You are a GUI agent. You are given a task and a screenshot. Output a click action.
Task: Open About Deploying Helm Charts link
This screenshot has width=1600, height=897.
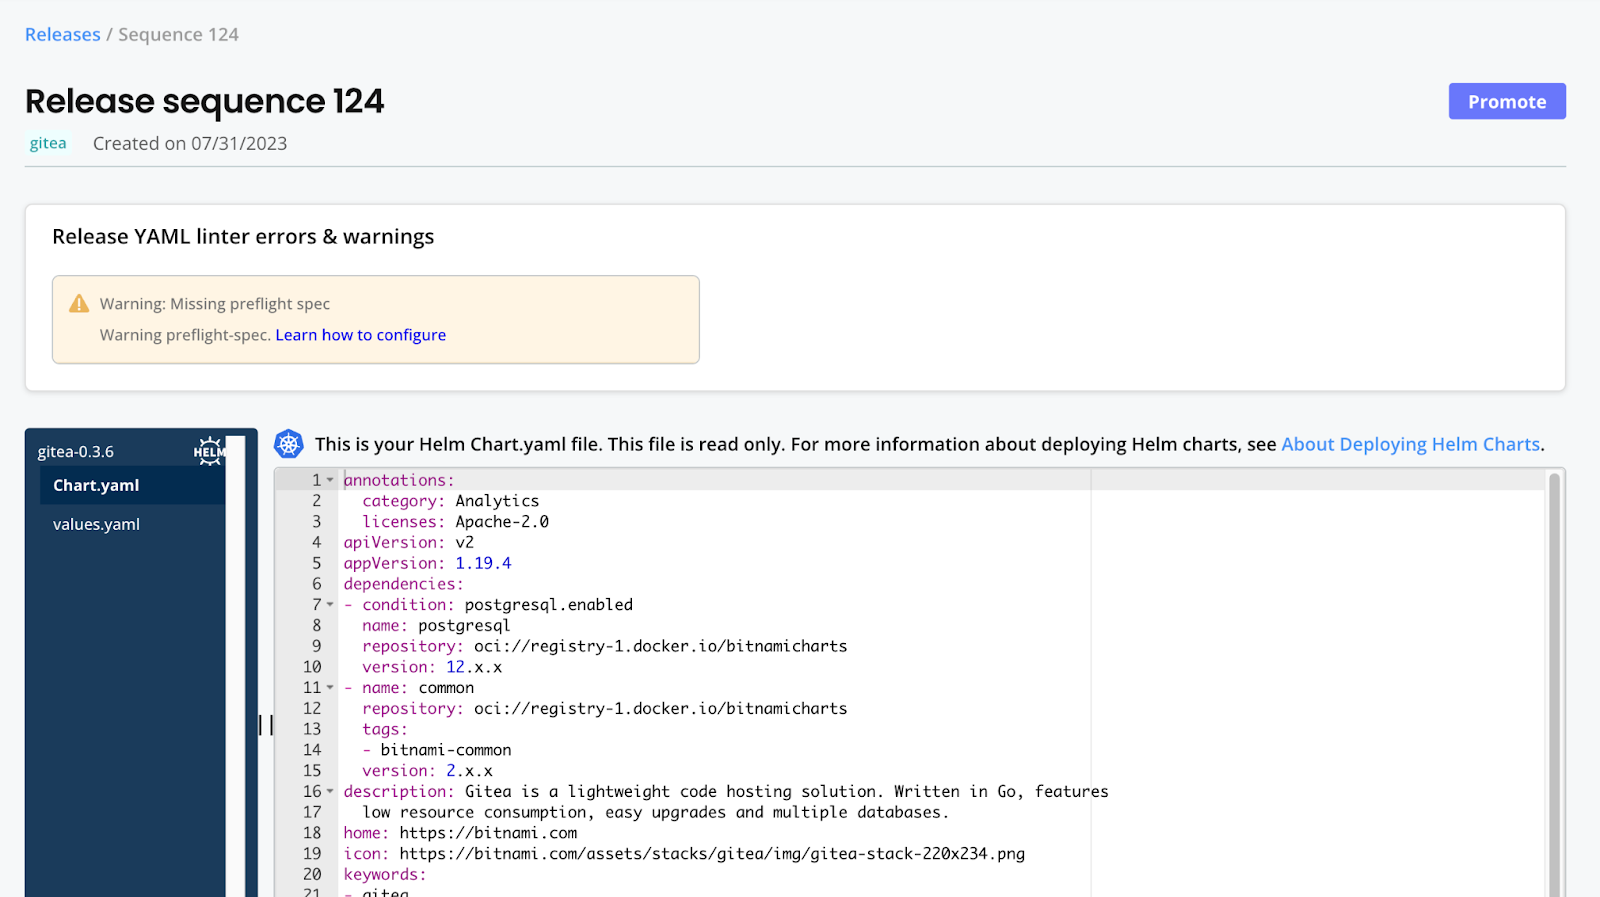click(x=1411, y=444)
